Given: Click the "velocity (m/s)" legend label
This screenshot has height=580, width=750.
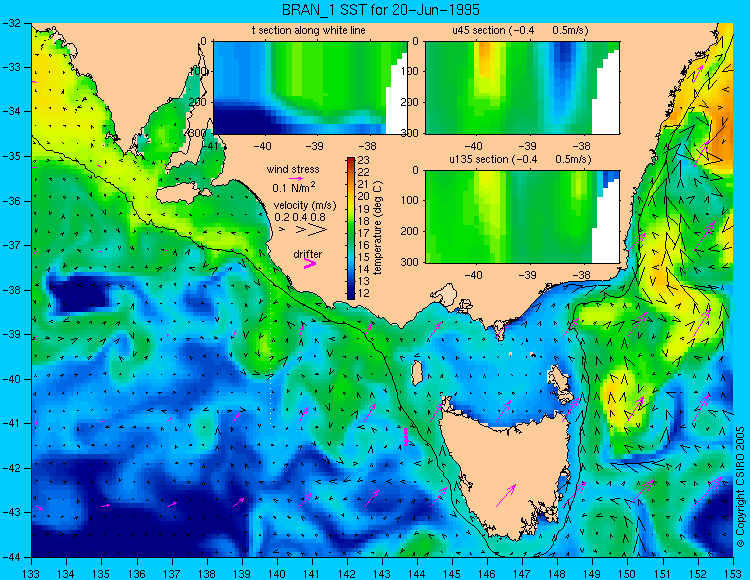Looking at the screenshot, I should pos(305,205).
